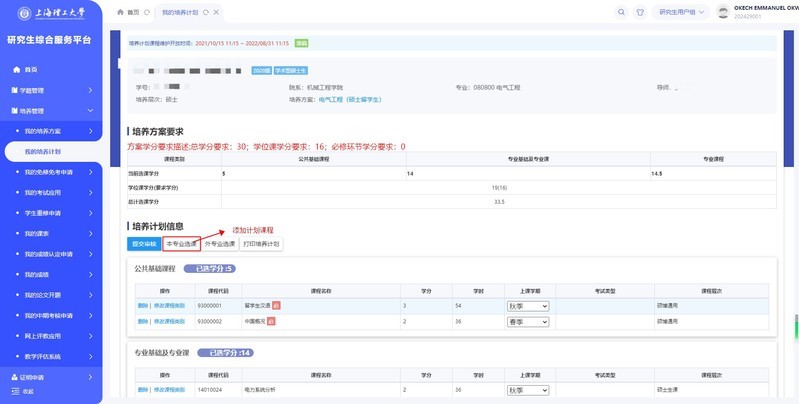Open semester dropdown for 中国概况 course
This screenshot has width=799, height=404.
click(530, 320)
